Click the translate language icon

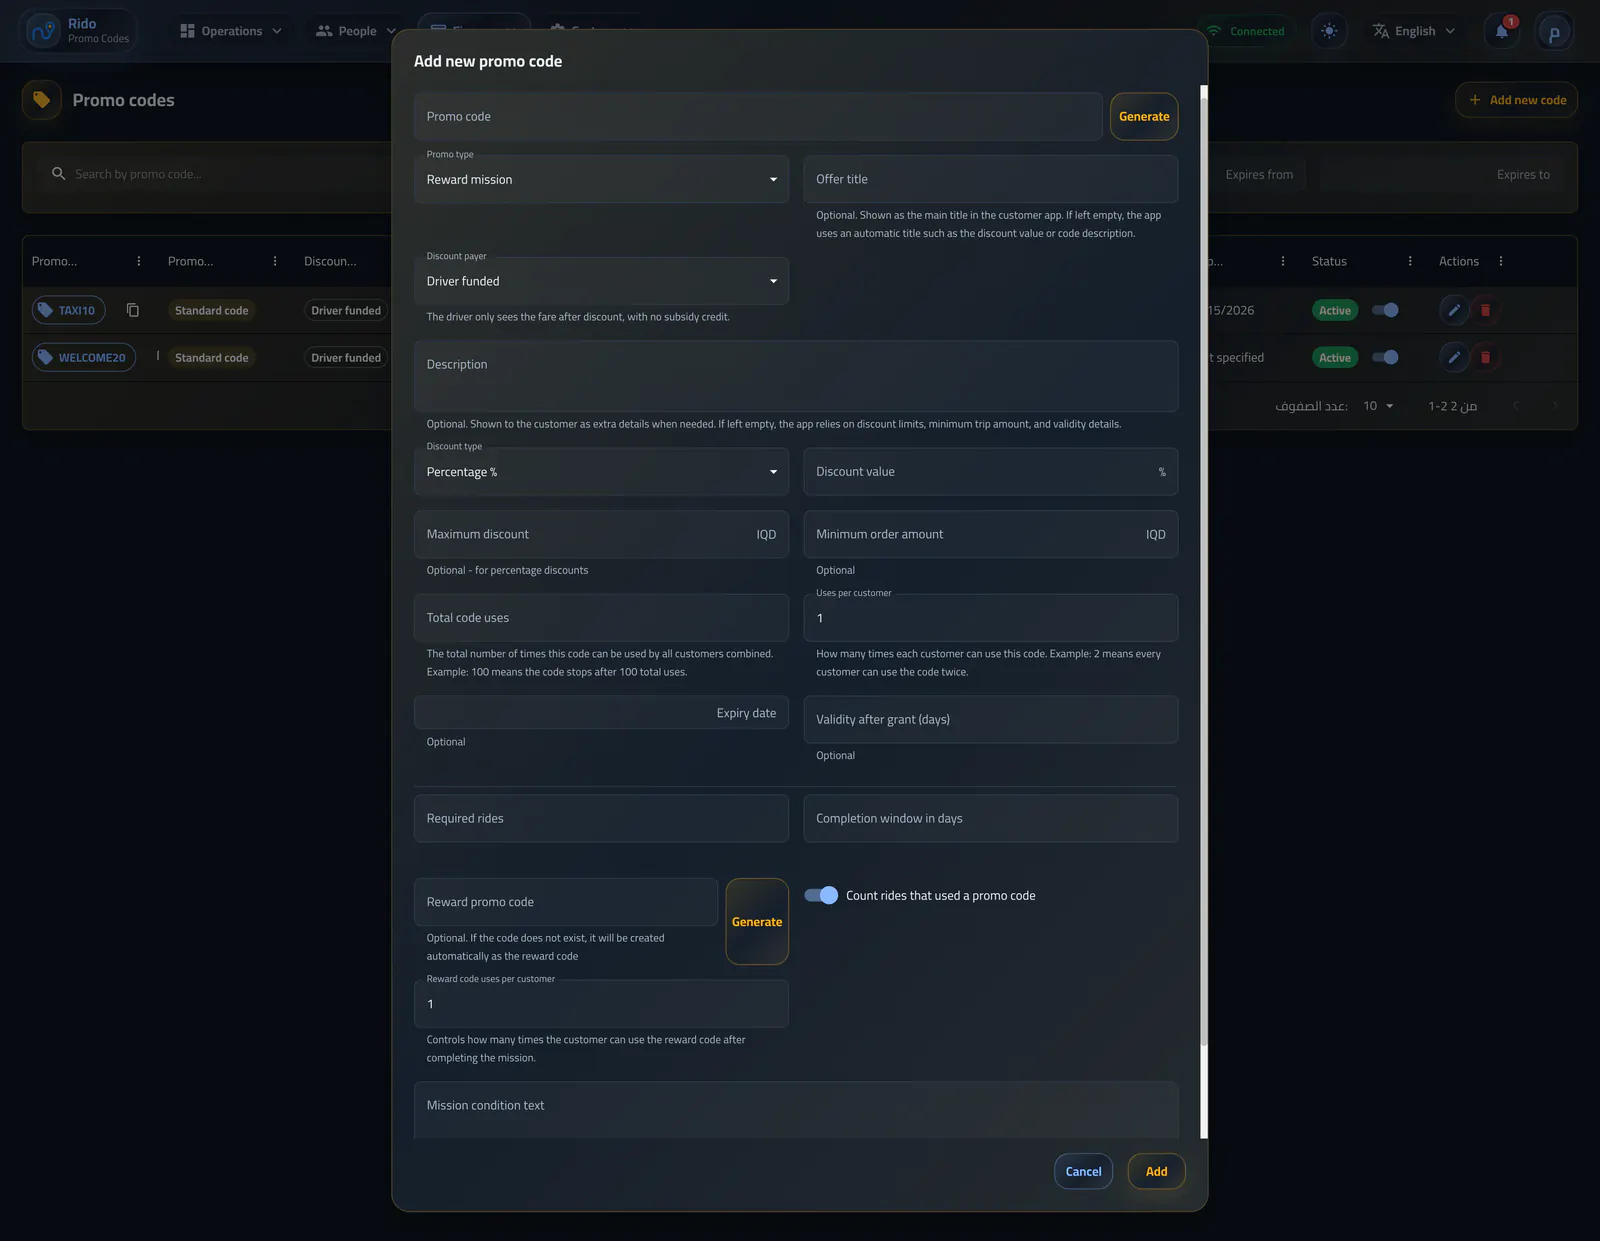coord(1381,31)
